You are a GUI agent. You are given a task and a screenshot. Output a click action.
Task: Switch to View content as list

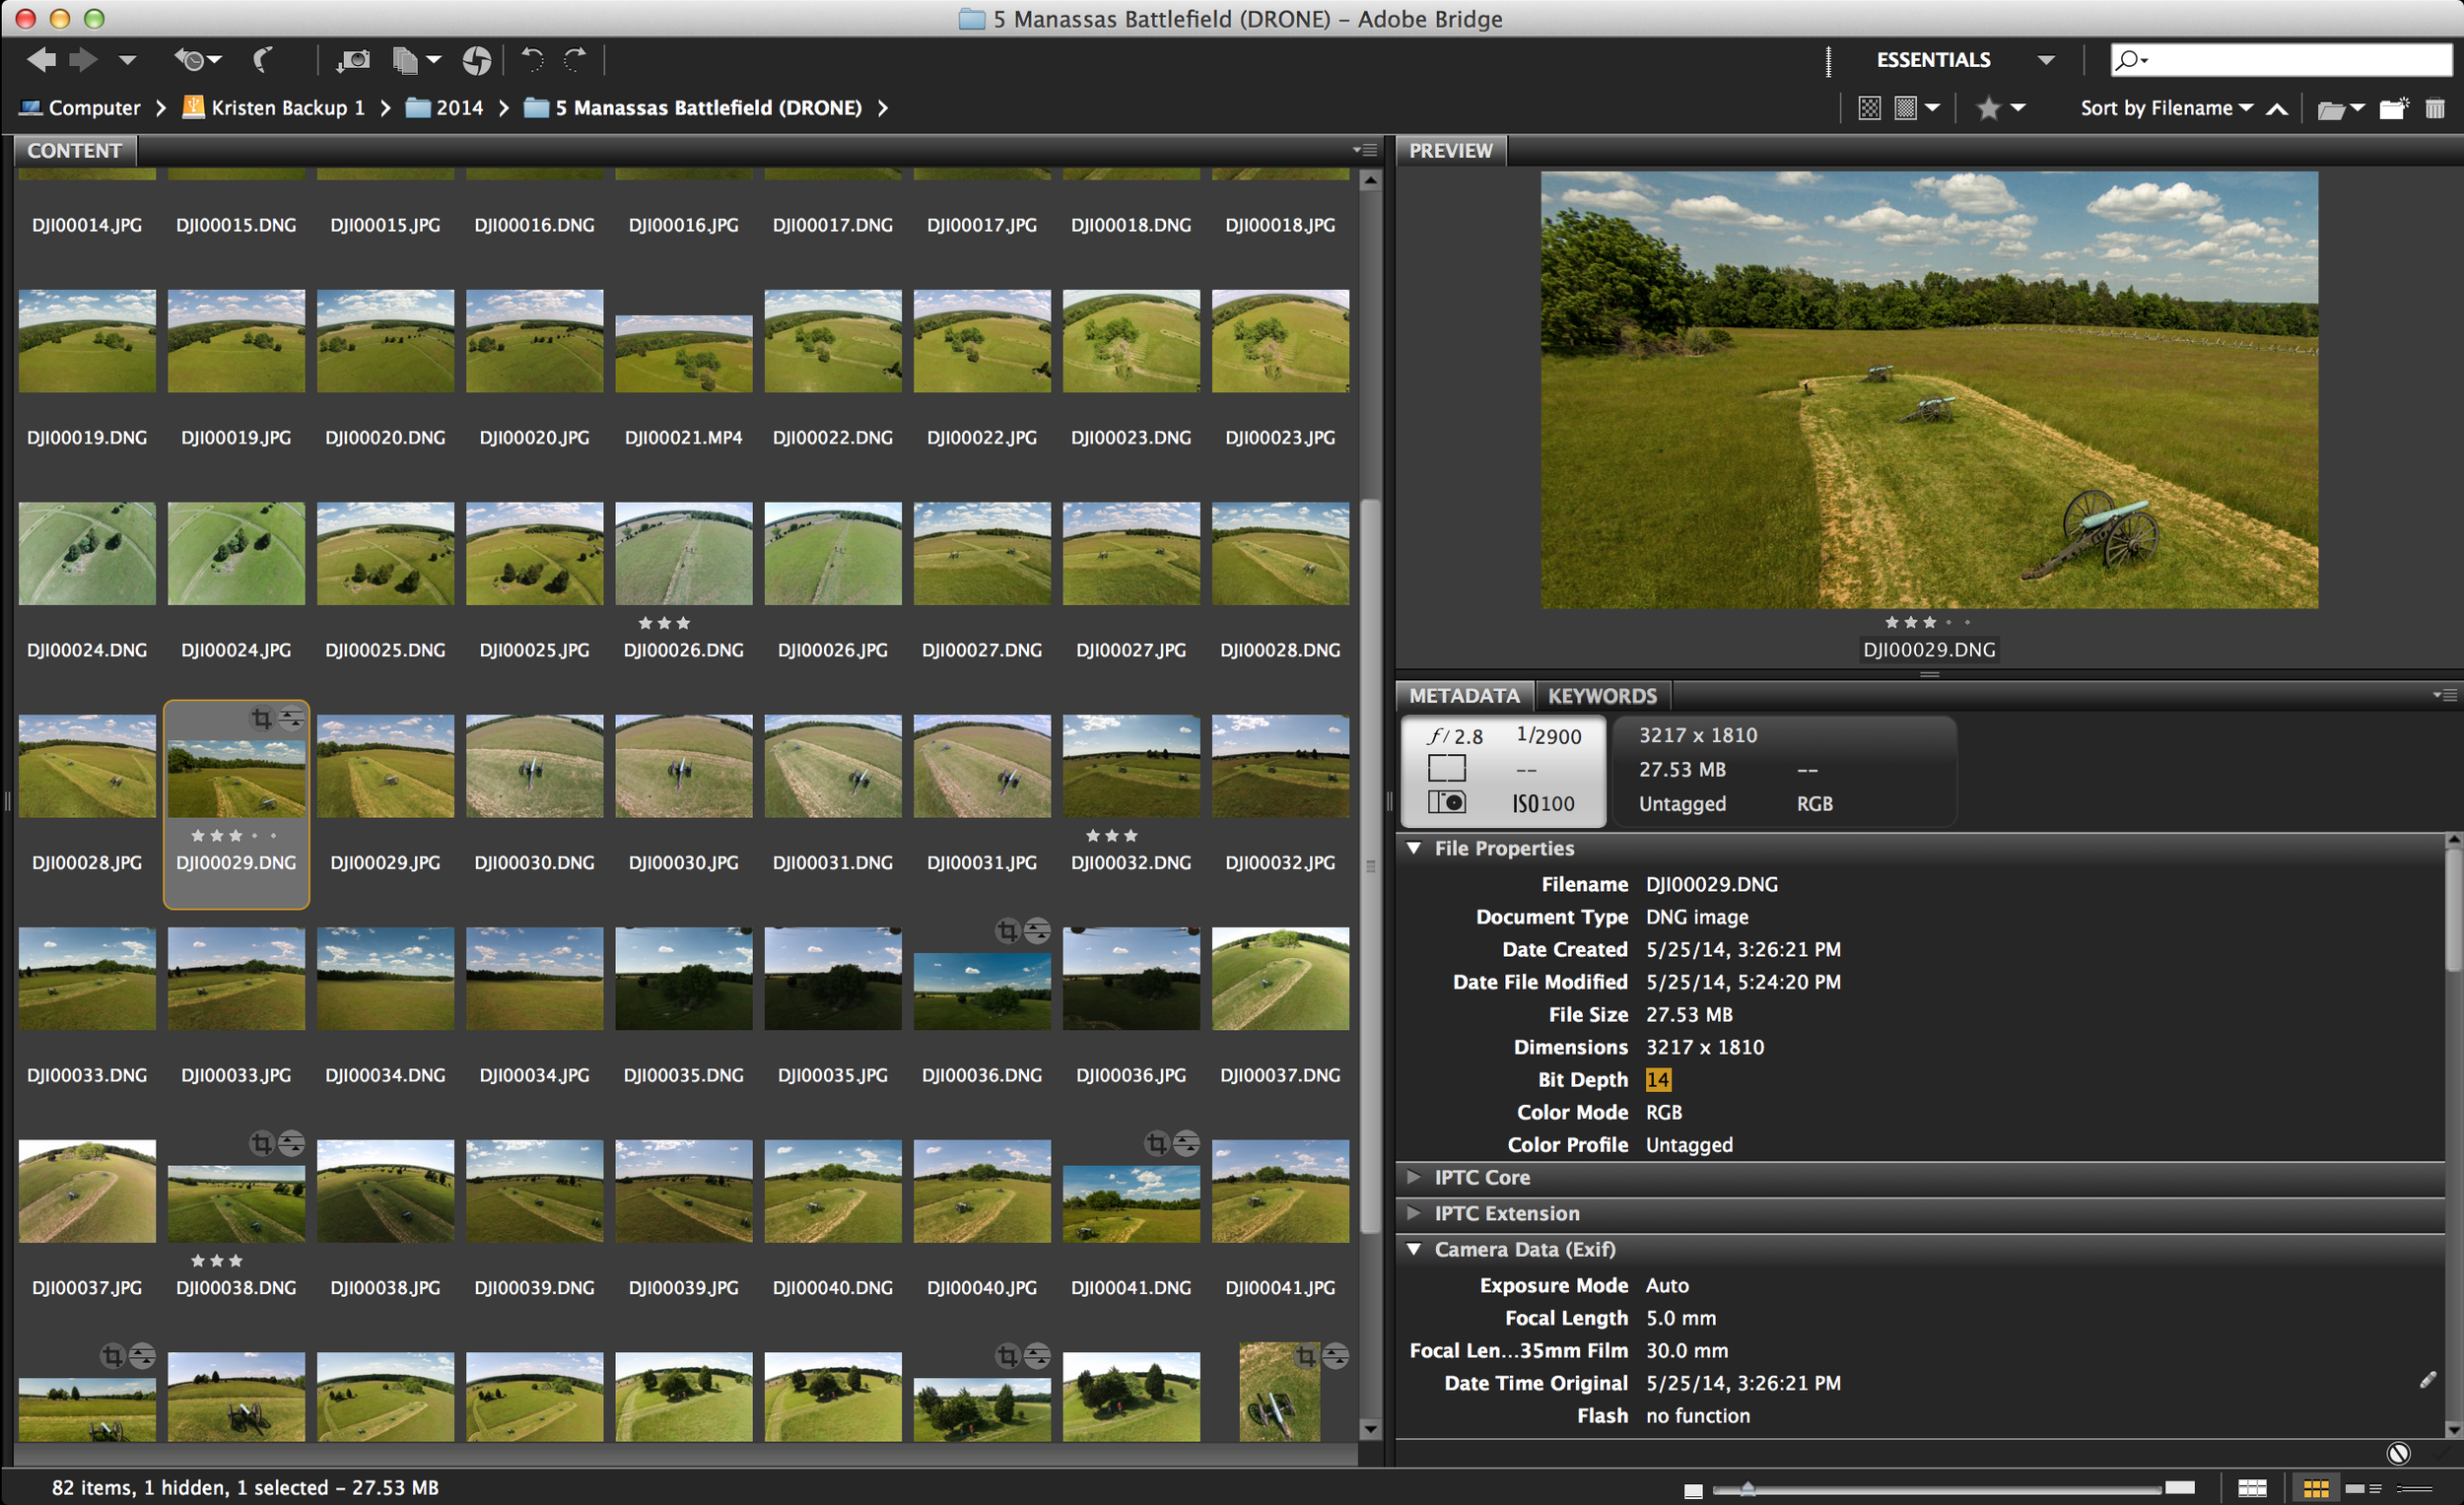(x=2415, y=1488)
